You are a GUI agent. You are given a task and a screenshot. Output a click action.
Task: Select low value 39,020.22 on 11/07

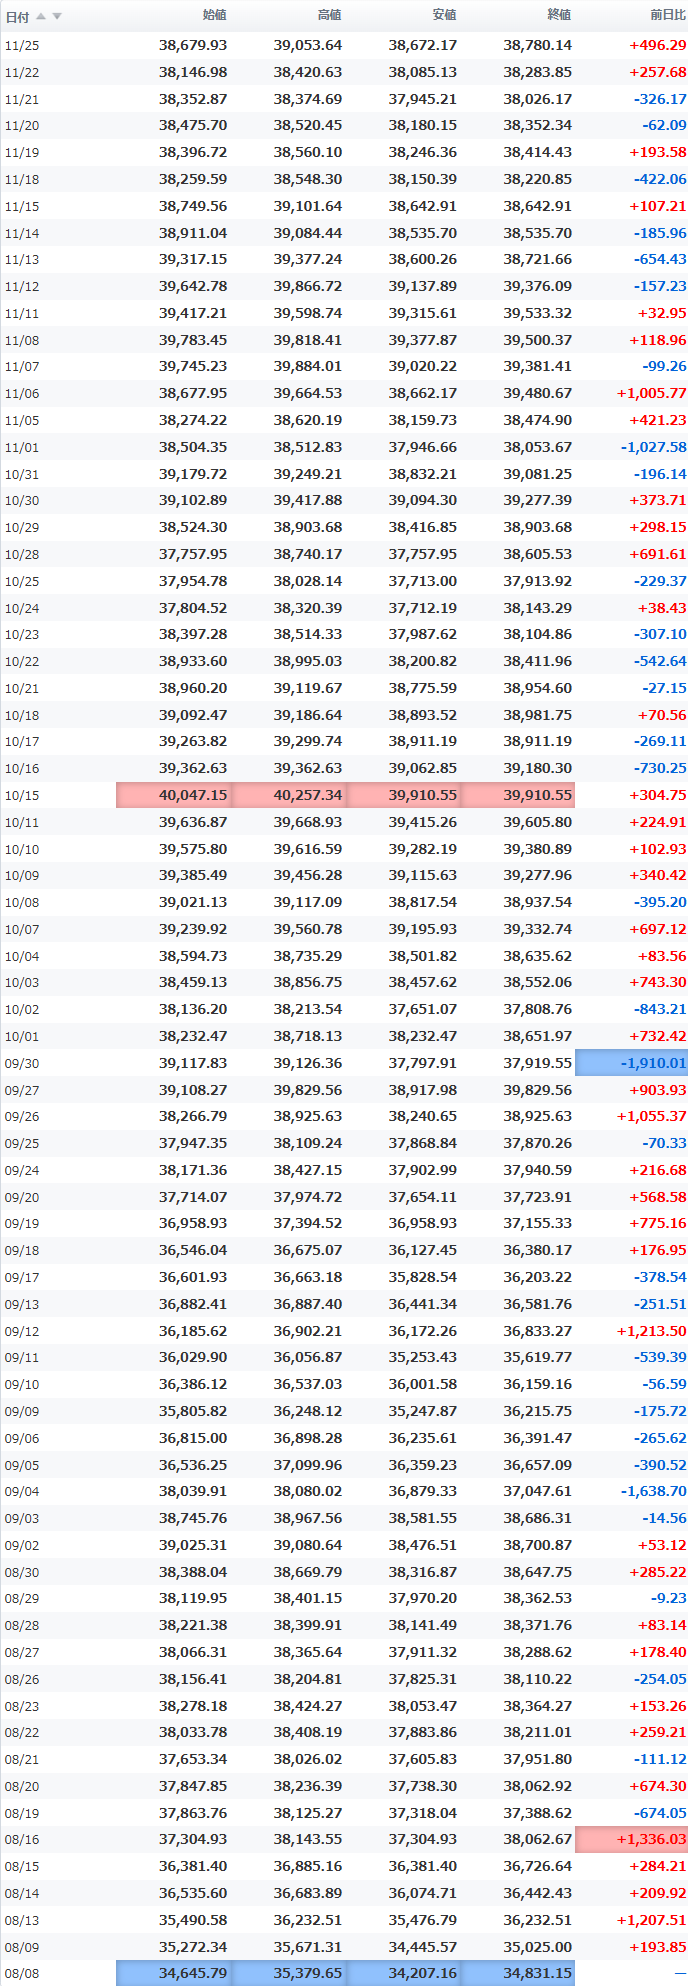click(x=423, y=367)
